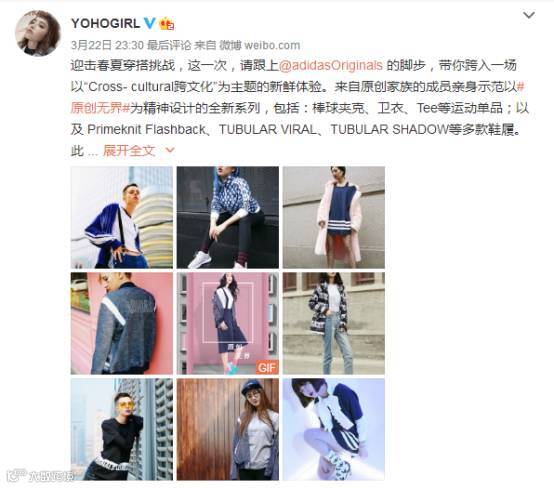Open photo of woman in light blue jeans
The height and width of the screenshot is (488, 554).
(334, 323)
